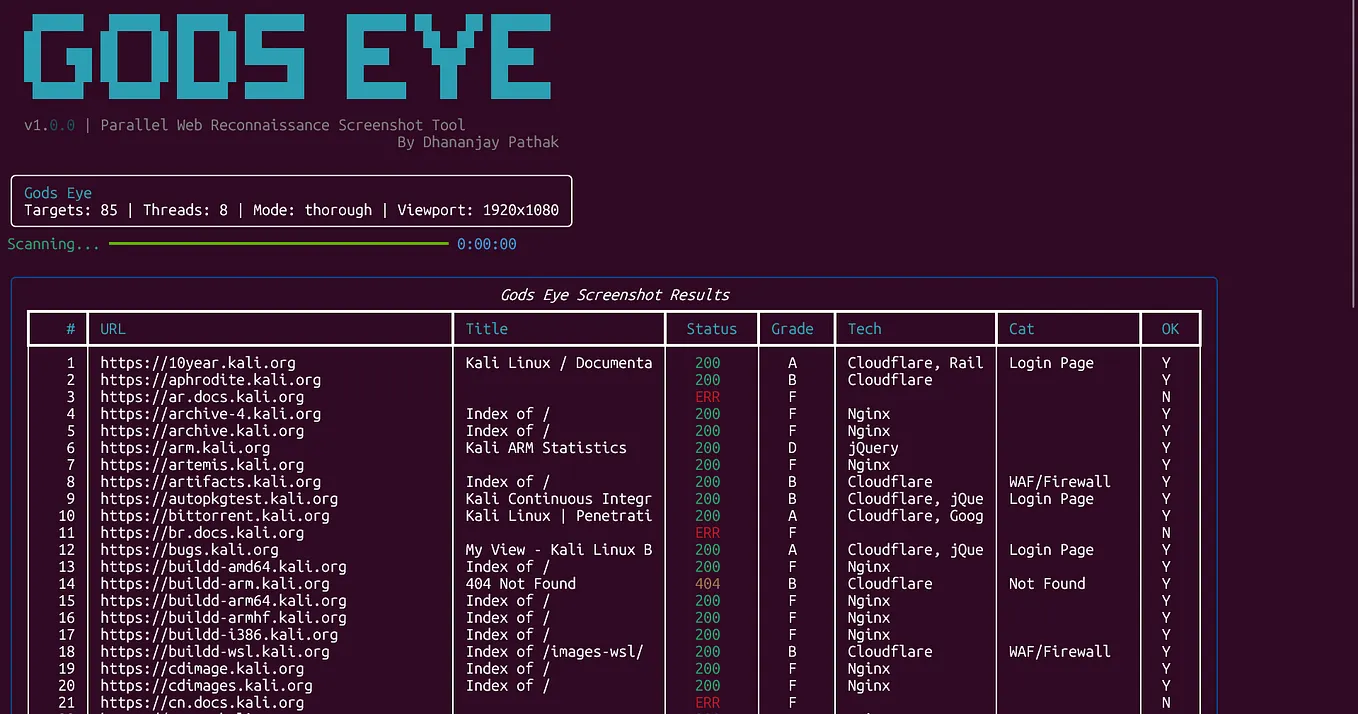Click the 404 status code for buildd-arm
The image size is (1358, 714).
click(x=708, y=584)
